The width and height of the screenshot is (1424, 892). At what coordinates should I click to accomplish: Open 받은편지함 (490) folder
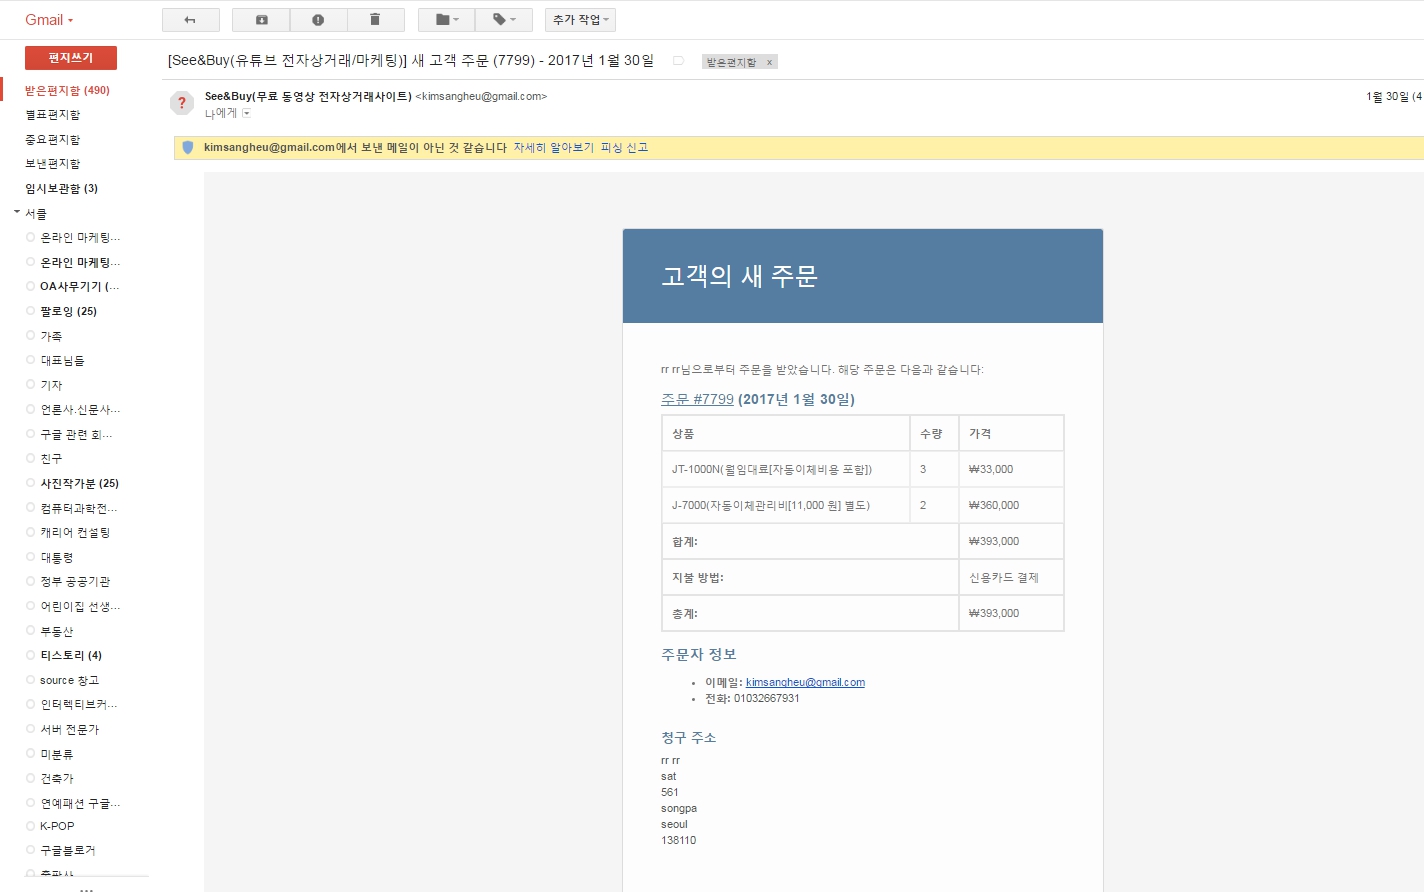[x=67, y=90]
